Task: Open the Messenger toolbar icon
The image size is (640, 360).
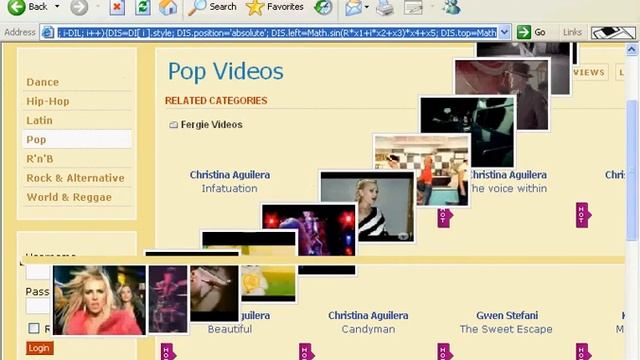Action: (452, 7)
